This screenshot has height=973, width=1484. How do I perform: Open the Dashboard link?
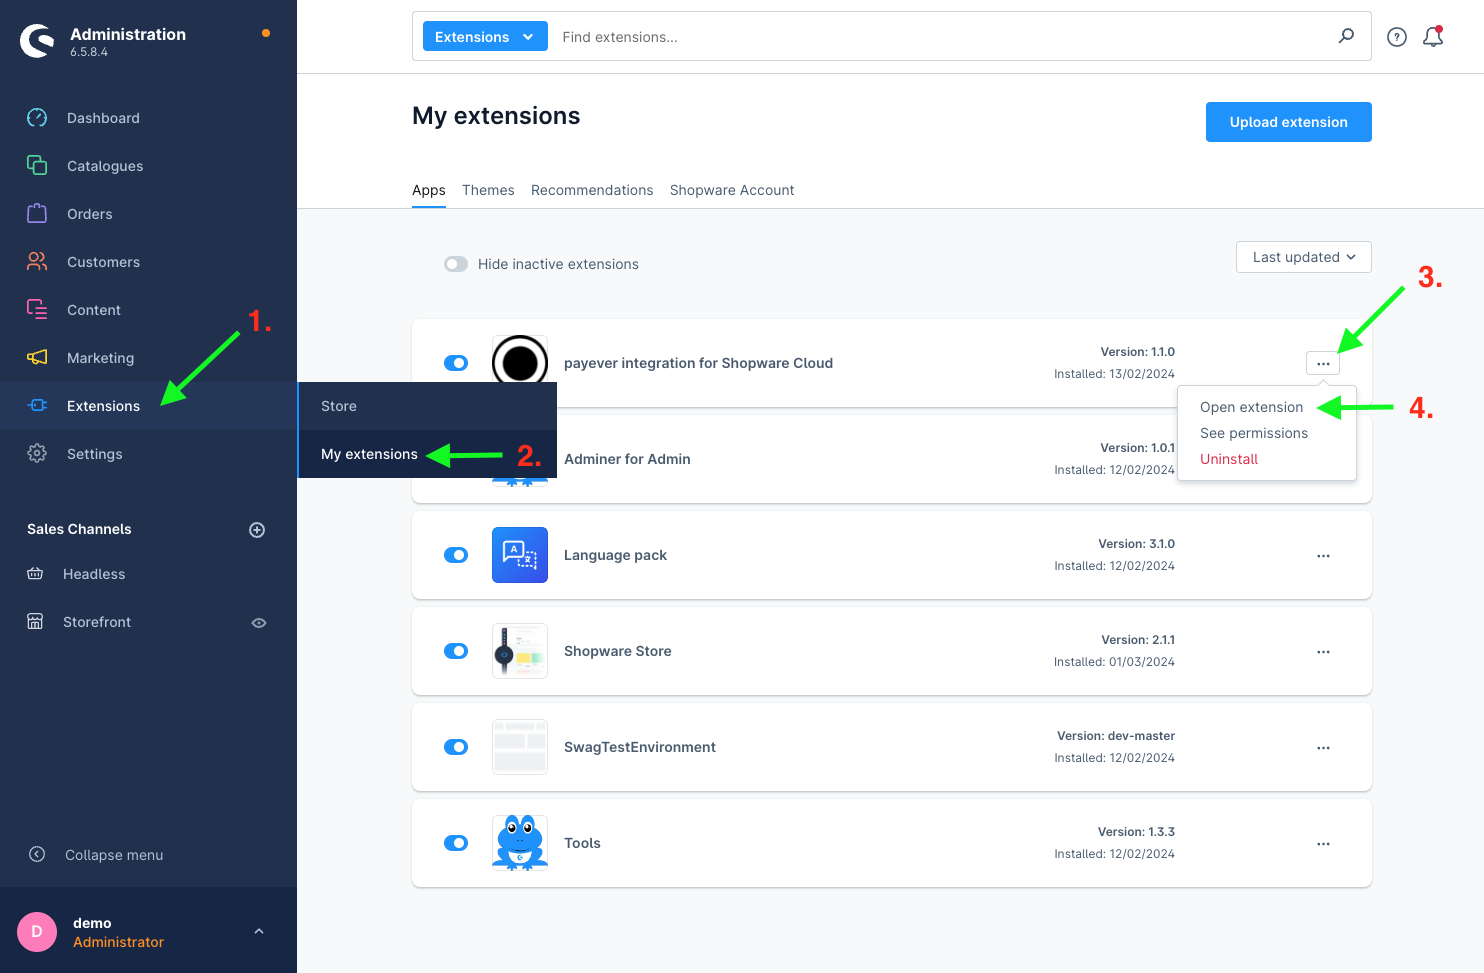coord(103,118)
